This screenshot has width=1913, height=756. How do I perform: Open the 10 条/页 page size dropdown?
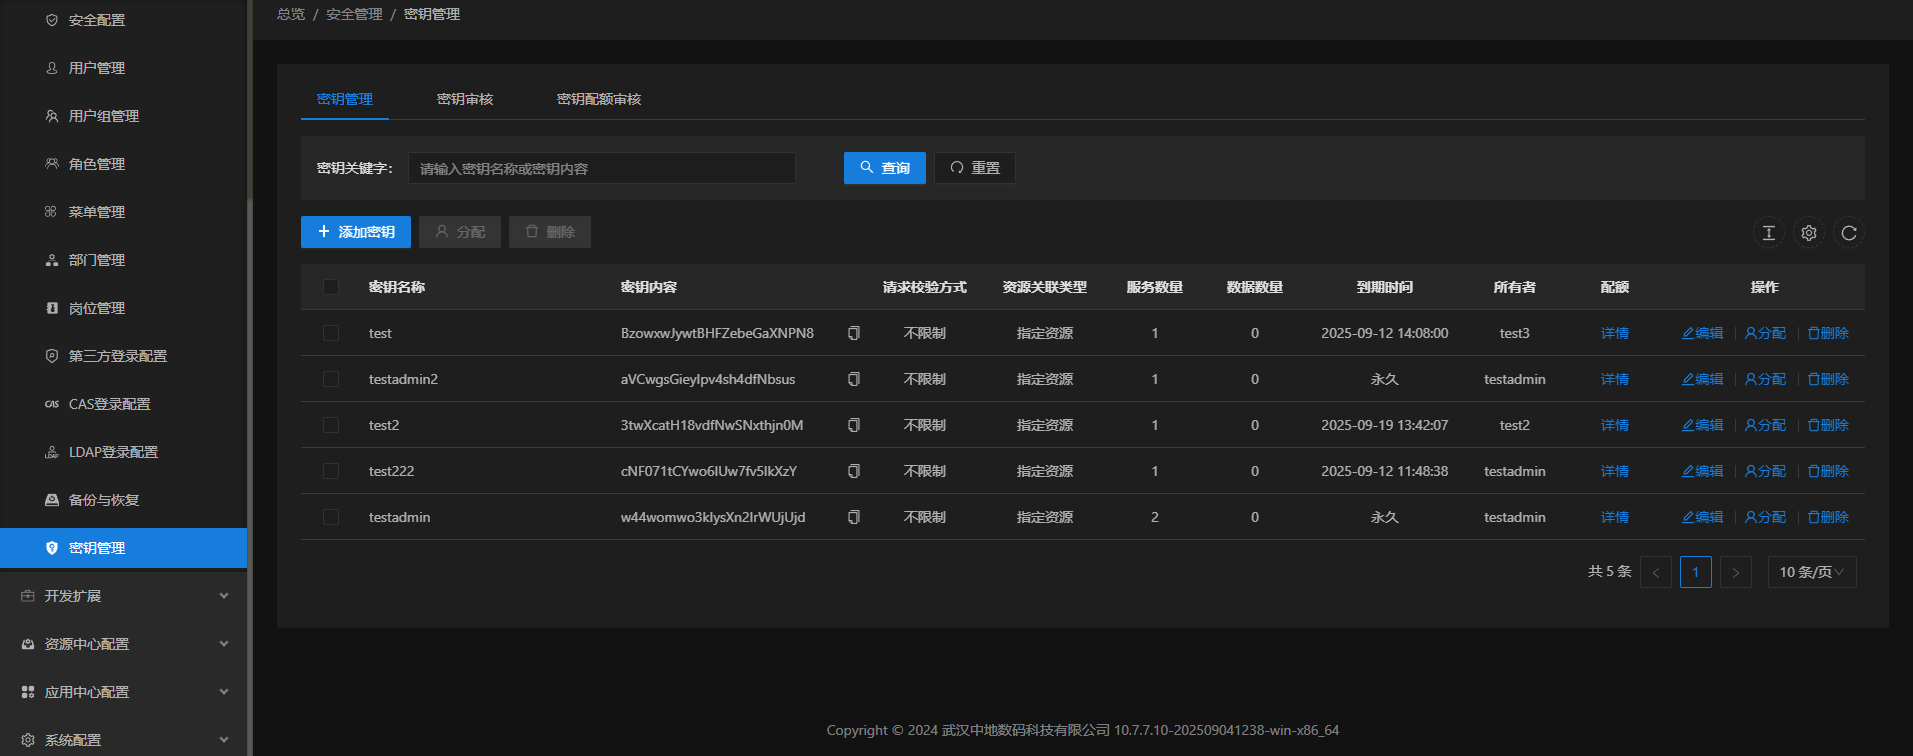pyautogui.click(x=1811, y=572)
